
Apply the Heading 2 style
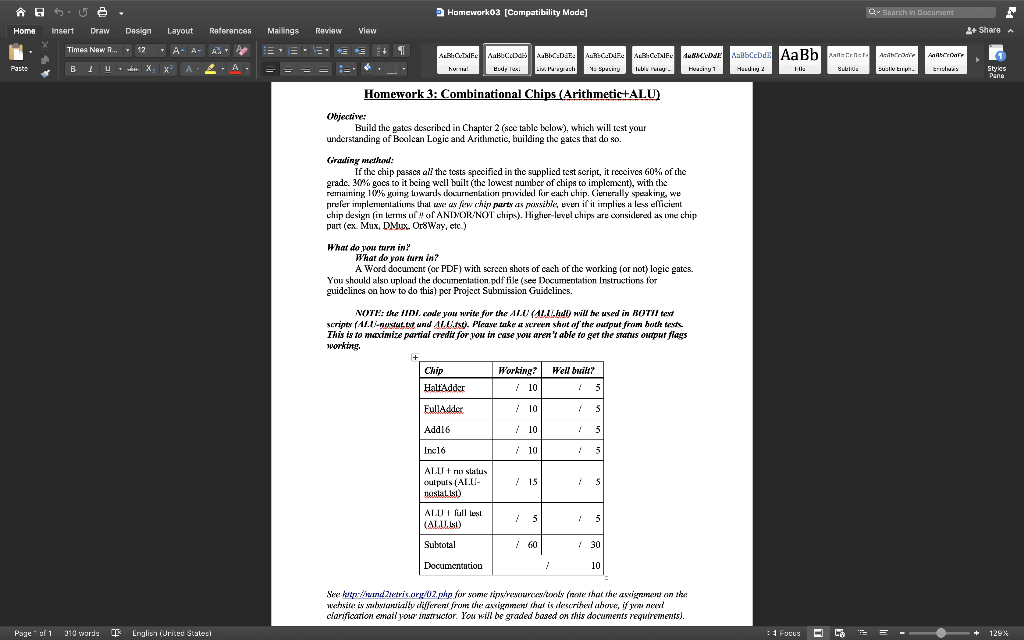[753, 60]
